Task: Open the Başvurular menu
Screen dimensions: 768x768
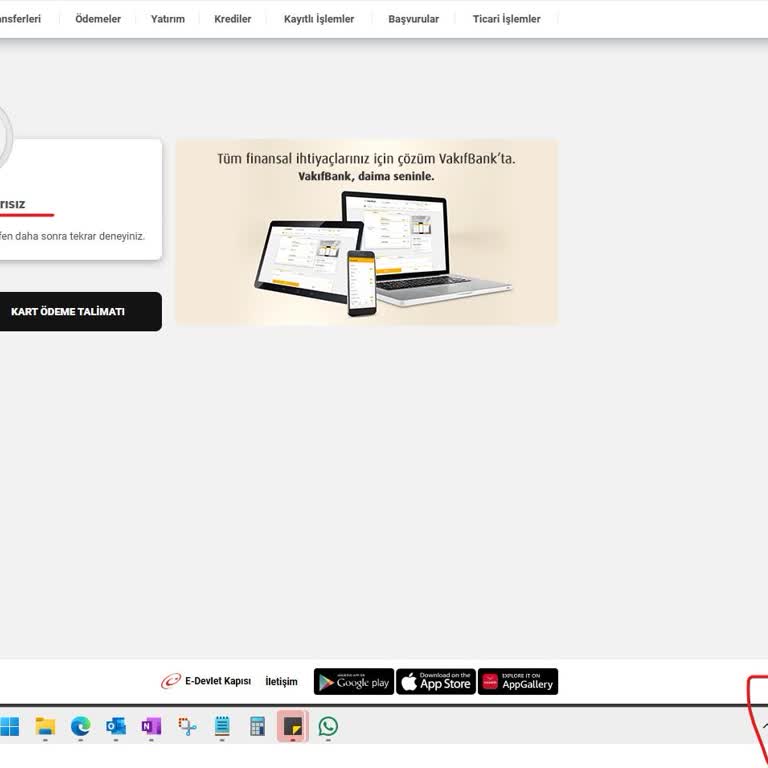Action: pos(413,19)
